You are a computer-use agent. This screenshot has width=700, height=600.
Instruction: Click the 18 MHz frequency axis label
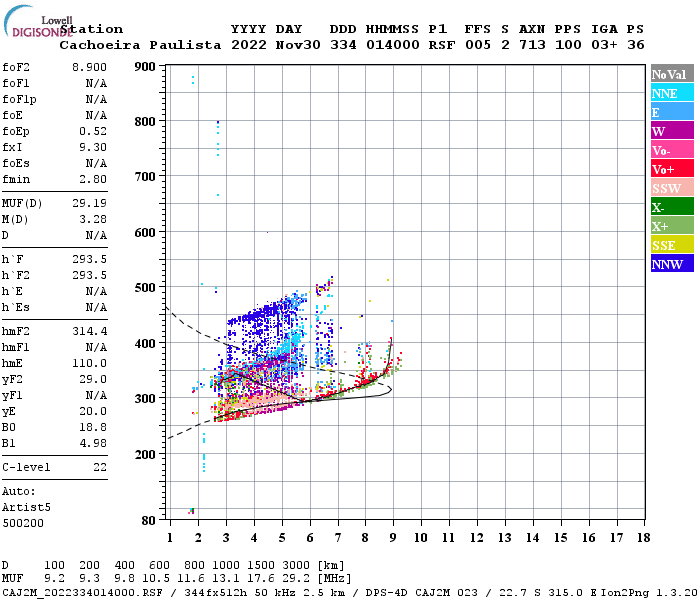click(643, 538)
